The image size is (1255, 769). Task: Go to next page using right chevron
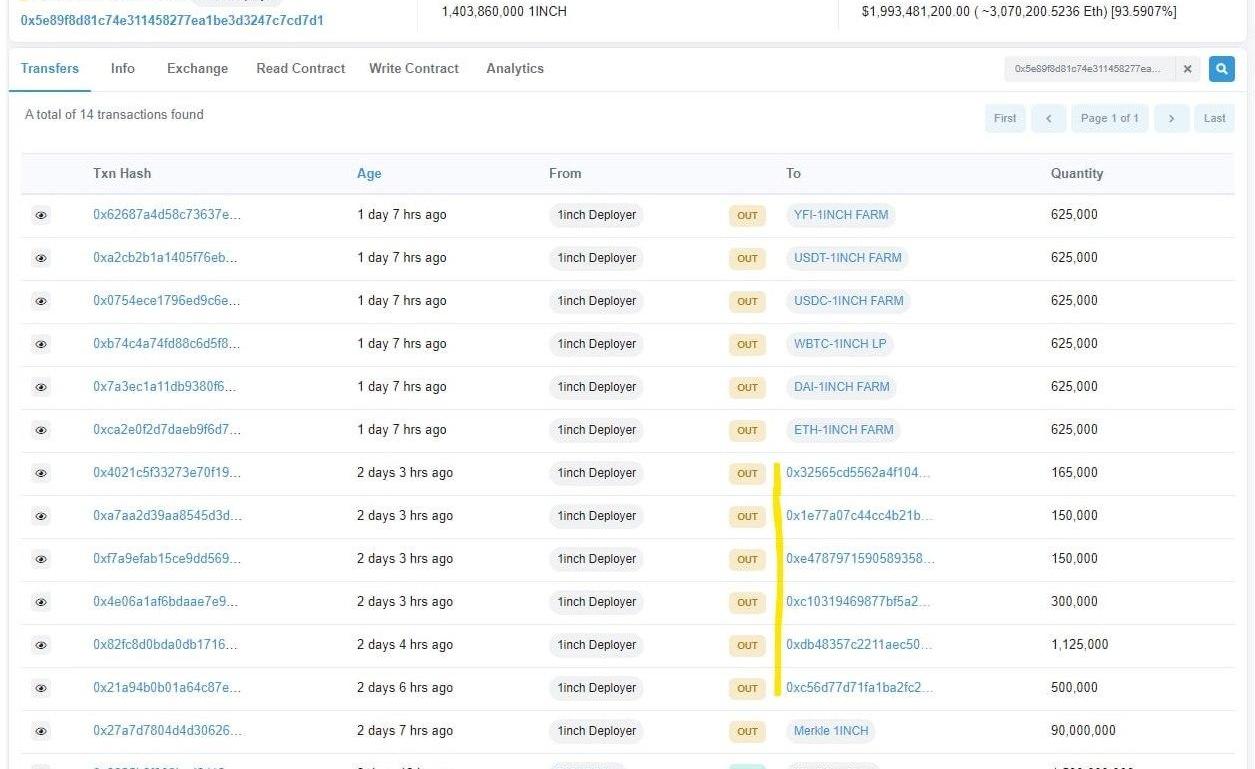pos(1171,118)
